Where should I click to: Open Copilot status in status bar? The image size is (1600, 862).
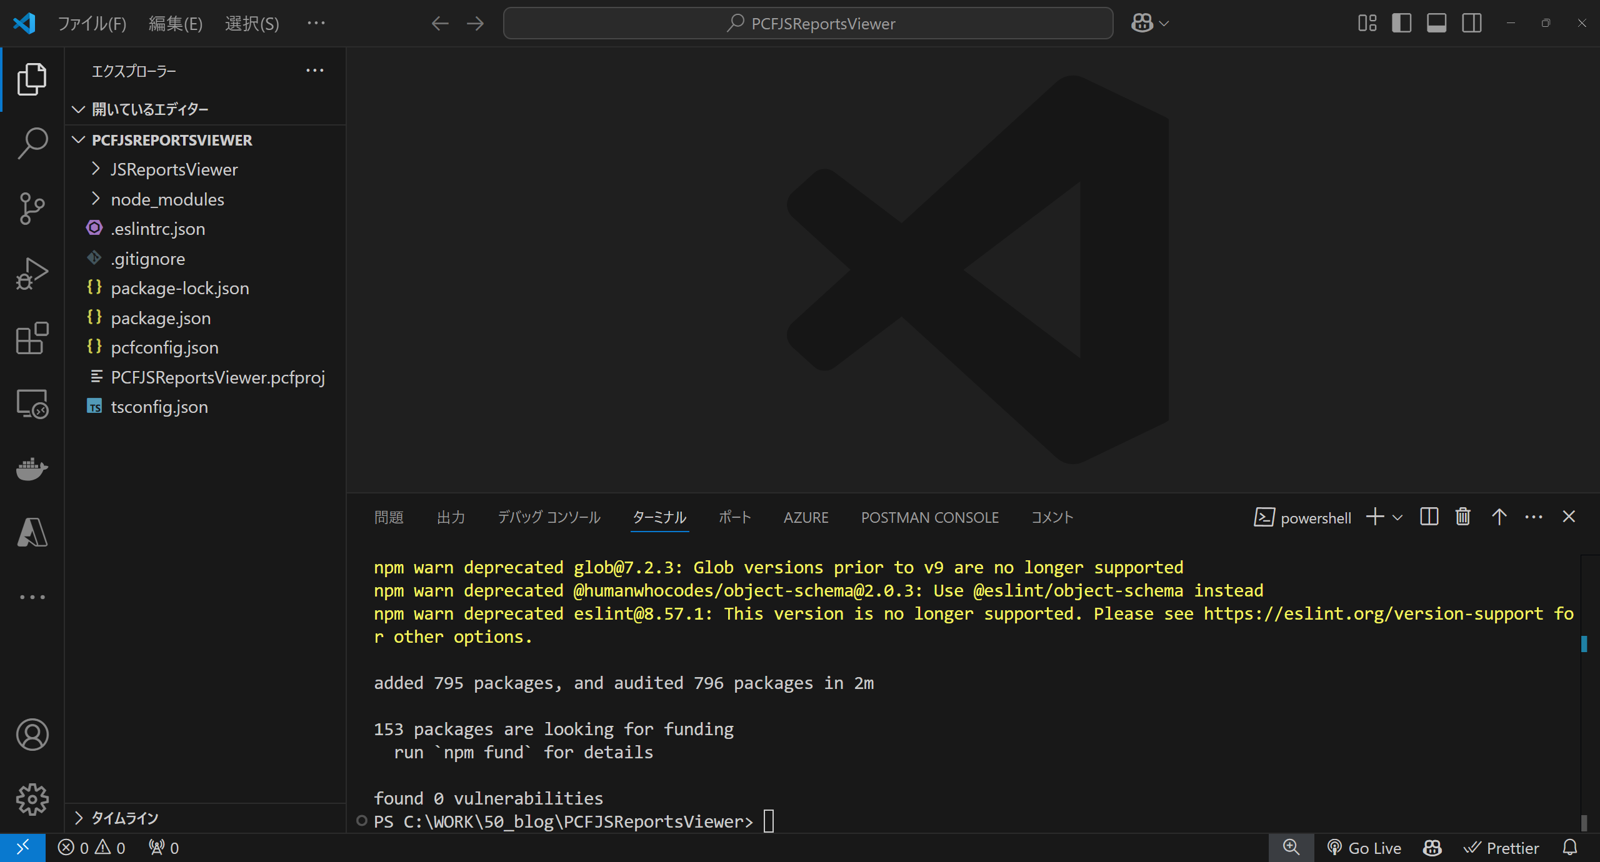tap(1433, 848)
